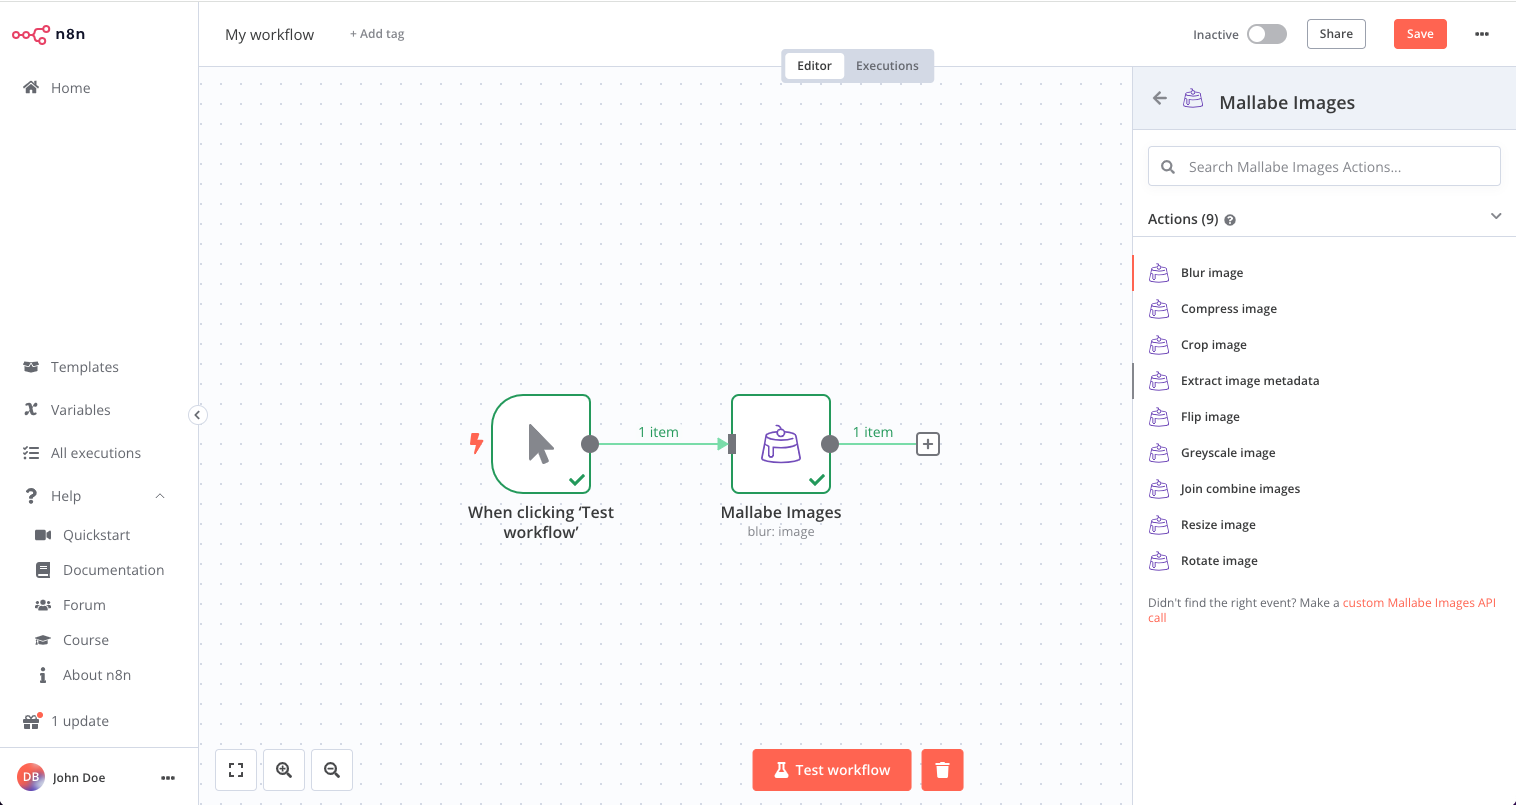Open the Documentation link
Viewport: 1516px width, 805px height.
(x=99, y=570)
